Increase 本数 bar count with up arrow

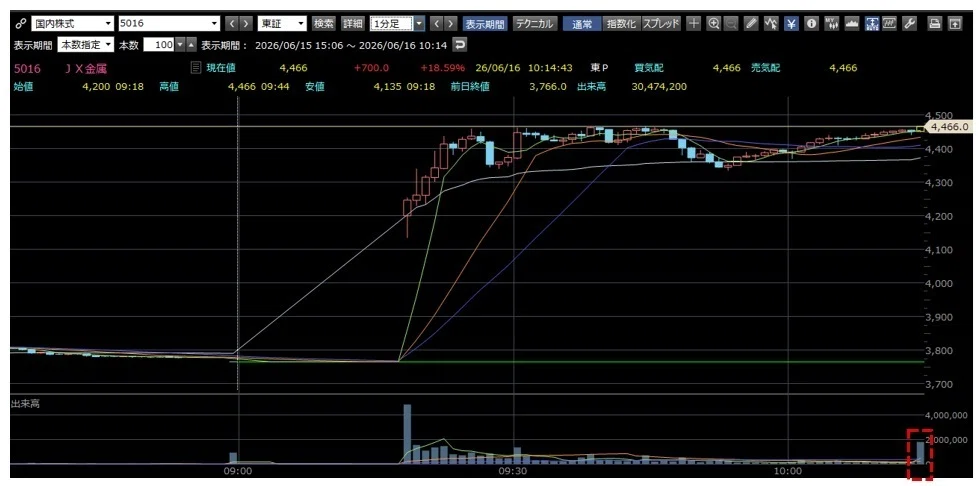[191, 45]
